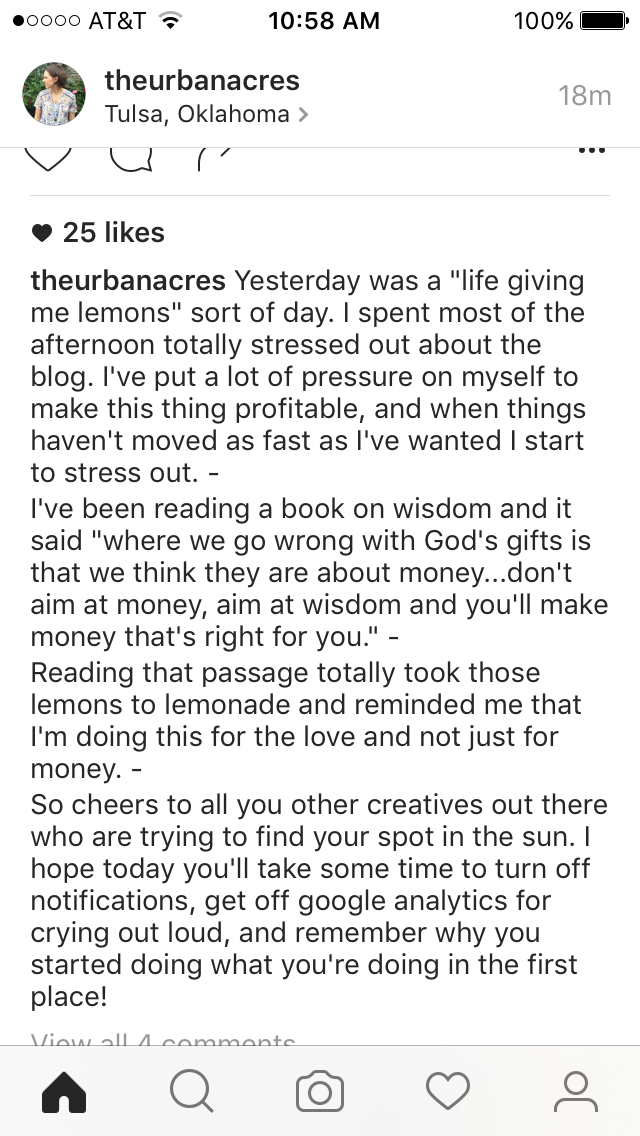Open the Tulsa, Oklahoma location
This screenshot has width=640, height=1136.
197,114
